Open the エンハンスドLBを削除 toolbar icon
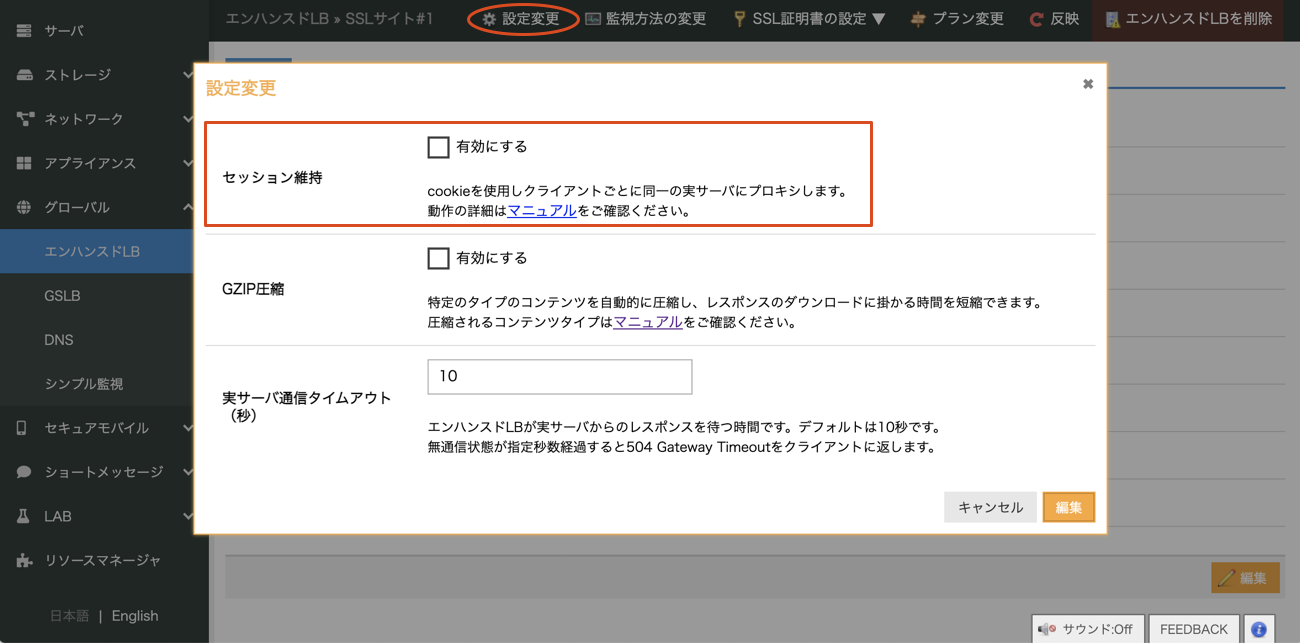Image resolution: width=1300 pixels, height=643 pixels. [x=1113, y=18]
